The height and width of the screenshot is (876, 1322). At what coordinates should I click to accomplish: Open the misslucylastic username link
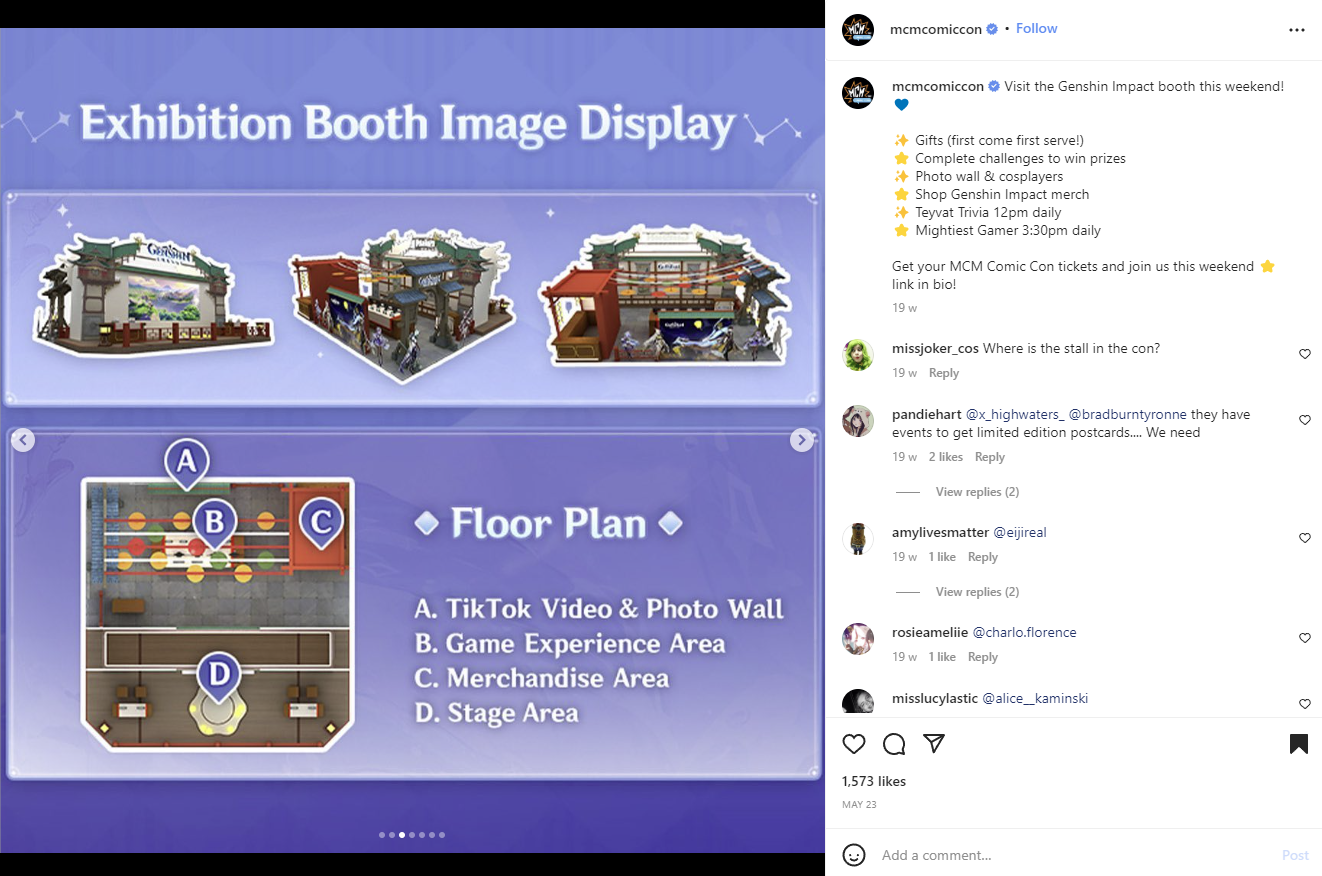pos(935,698)
